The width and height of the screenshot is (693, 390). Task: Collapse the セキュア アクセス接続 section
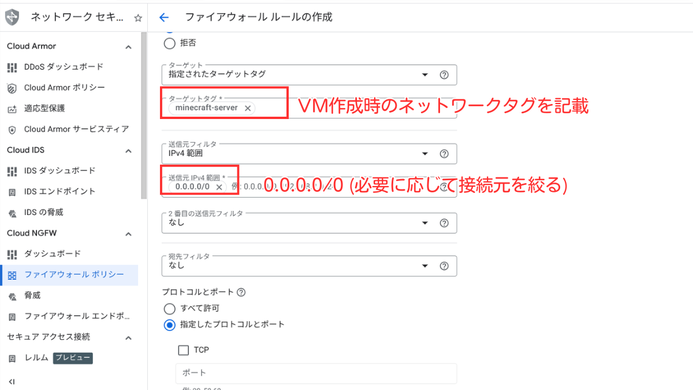pos(128,338)
